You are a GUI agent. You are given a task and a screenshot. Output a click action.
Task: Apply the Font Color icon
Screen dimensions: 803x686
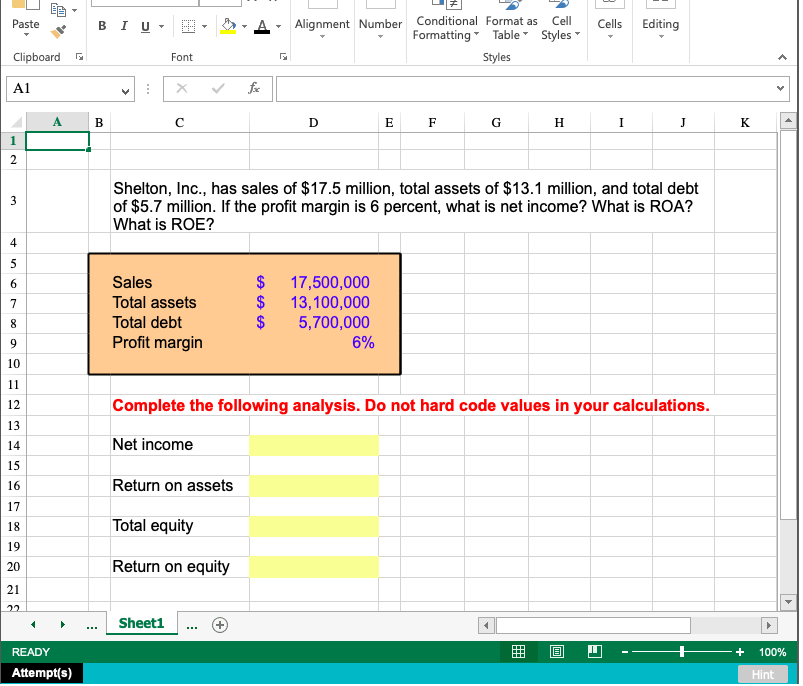(x=260, y=25)
